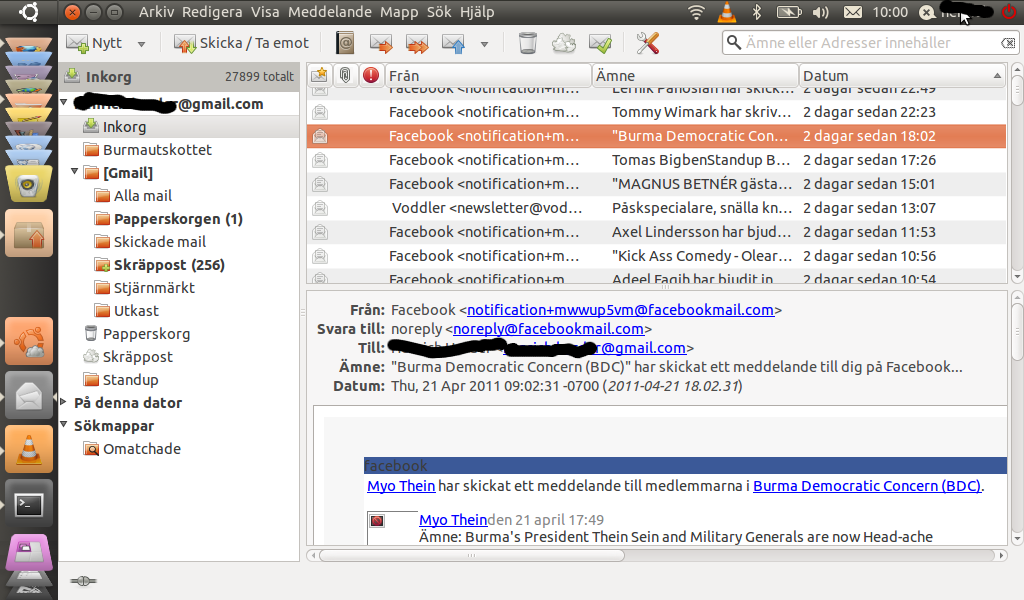
Task: Open the Stjärnmärkt folder
Action: (x=154, y=287)
